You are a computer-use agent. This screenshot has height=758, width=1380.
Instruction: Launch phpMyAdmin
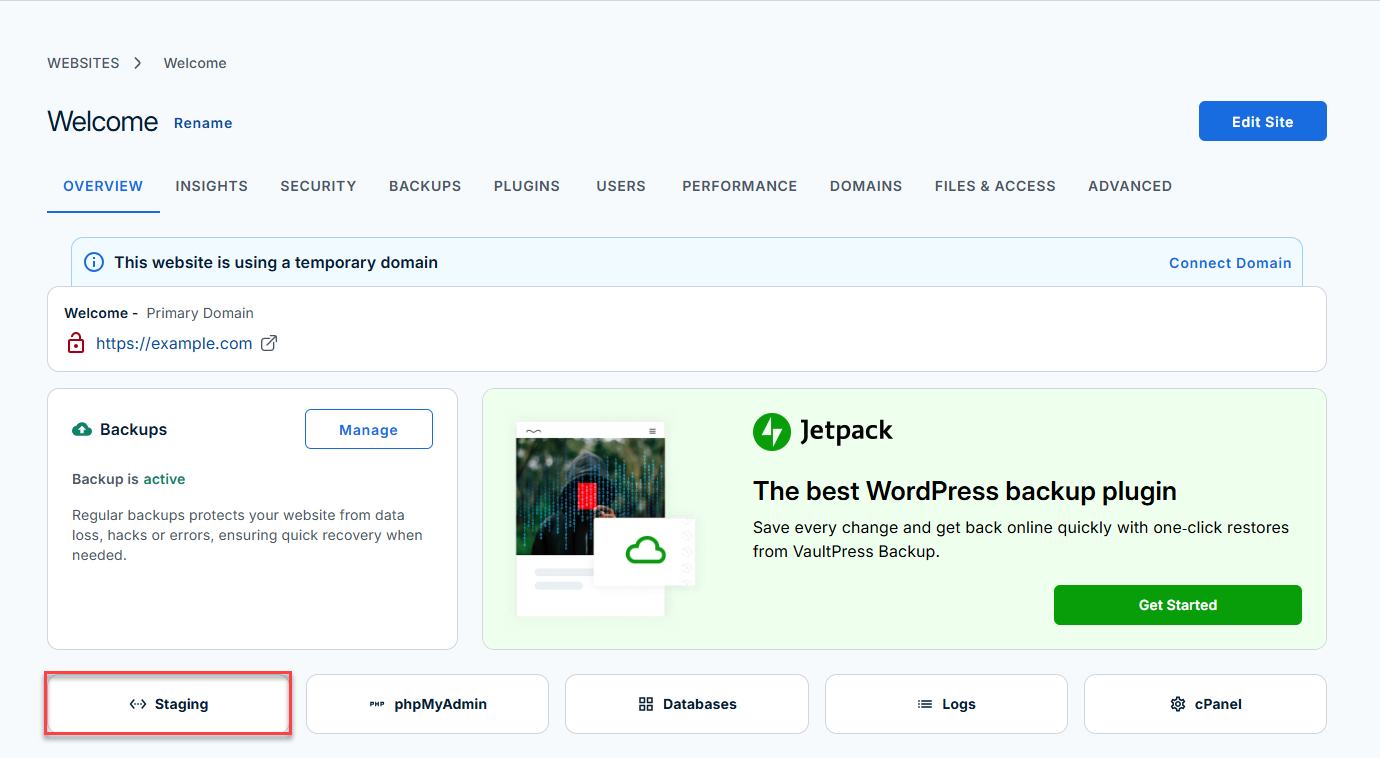[427, 704]
